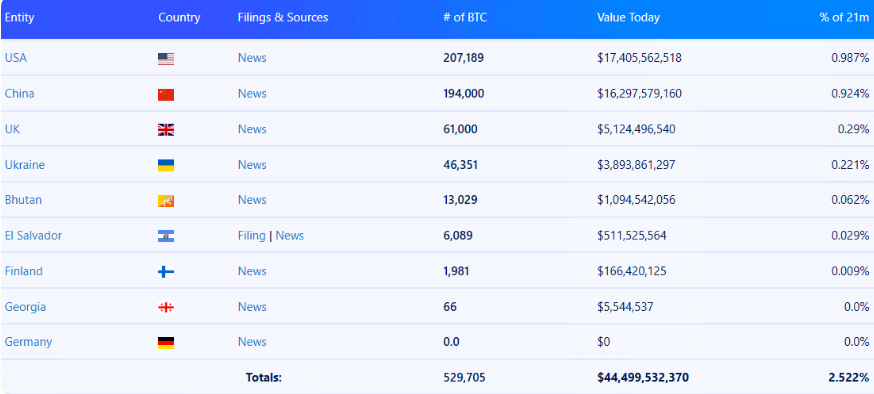
Task: Select the 1,981 BTC cell
Action: (x=456, y=271)
